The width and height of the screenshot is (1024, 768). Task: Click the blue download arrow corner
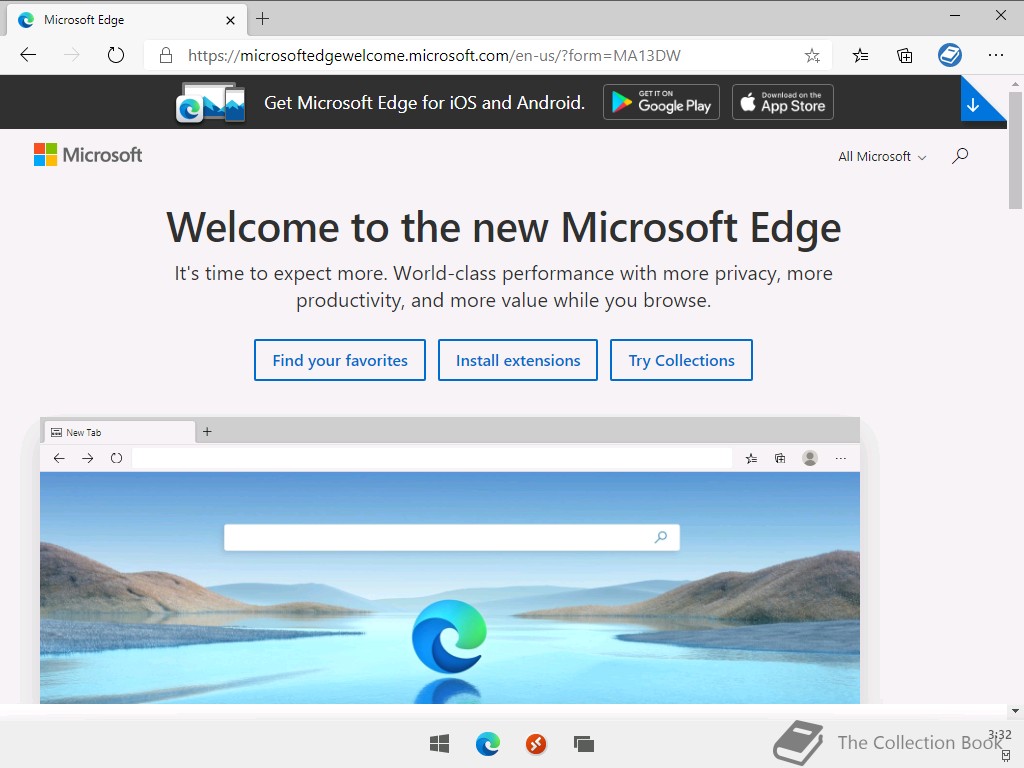[975, 103]
